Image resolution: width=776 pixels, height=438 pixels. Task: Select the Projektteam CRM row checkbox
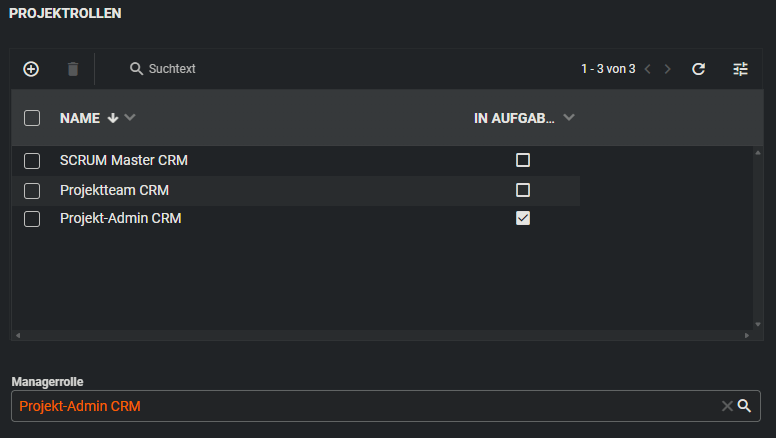click(x=32, y=190)
